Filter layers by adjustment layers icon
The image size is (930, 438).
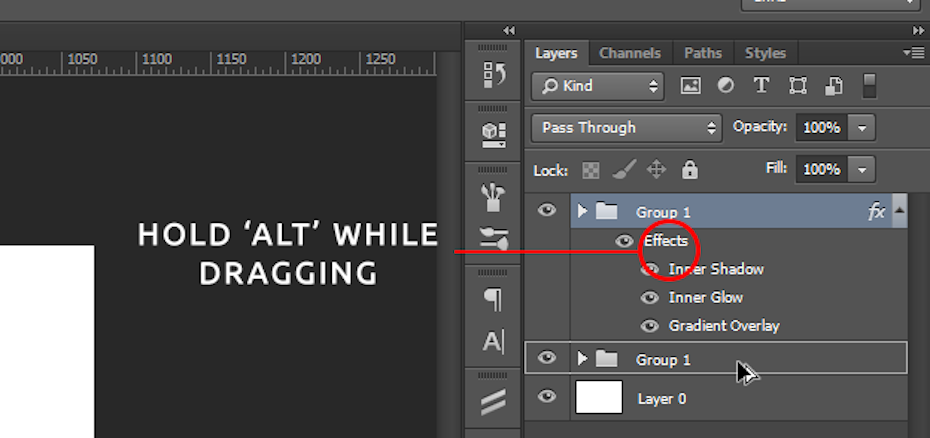[726, 86]
